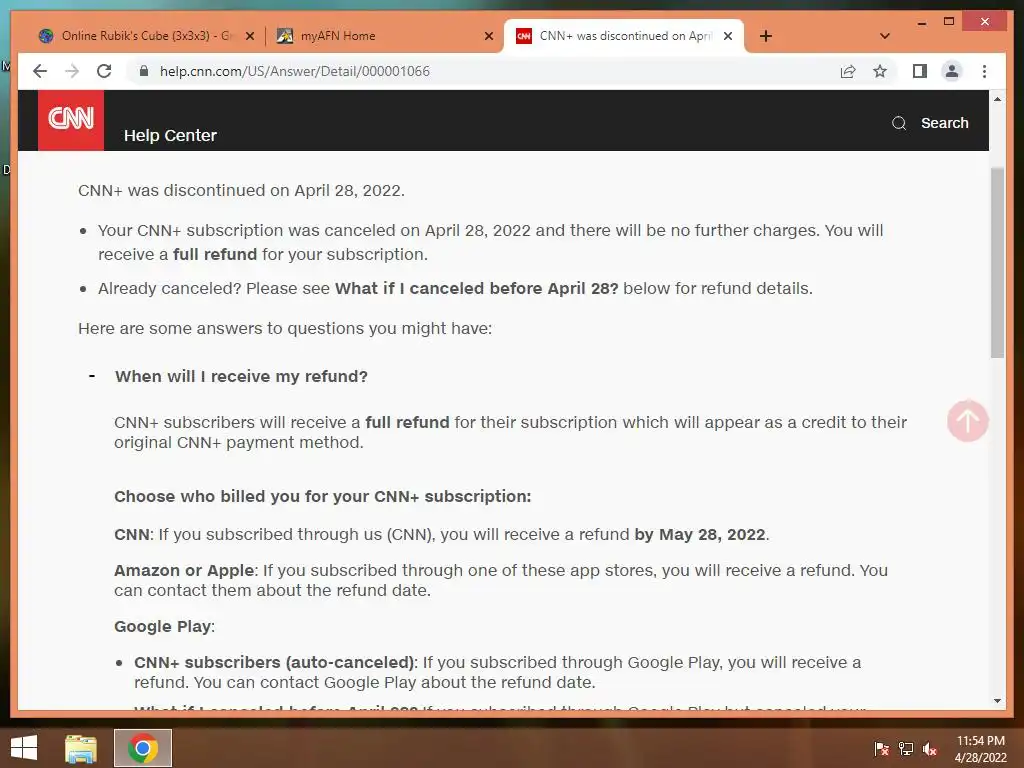Image resolution: width=1024 pixels, height=768 pixels.
Task: Click 'Here are some answers' sentence
Action: click(285, 328)
